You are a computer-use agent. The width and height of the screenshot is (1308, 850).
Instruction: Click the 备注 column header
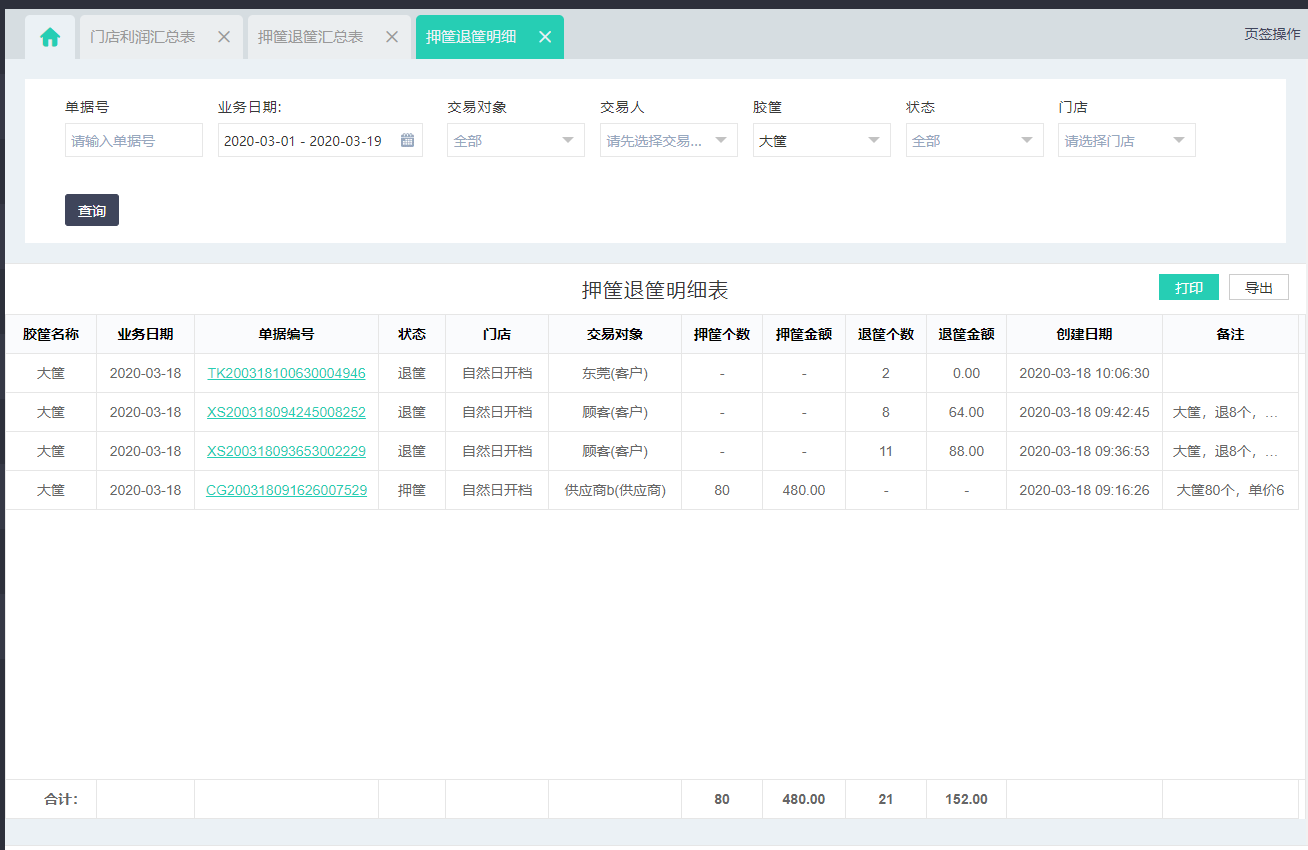click(1231, 334)
